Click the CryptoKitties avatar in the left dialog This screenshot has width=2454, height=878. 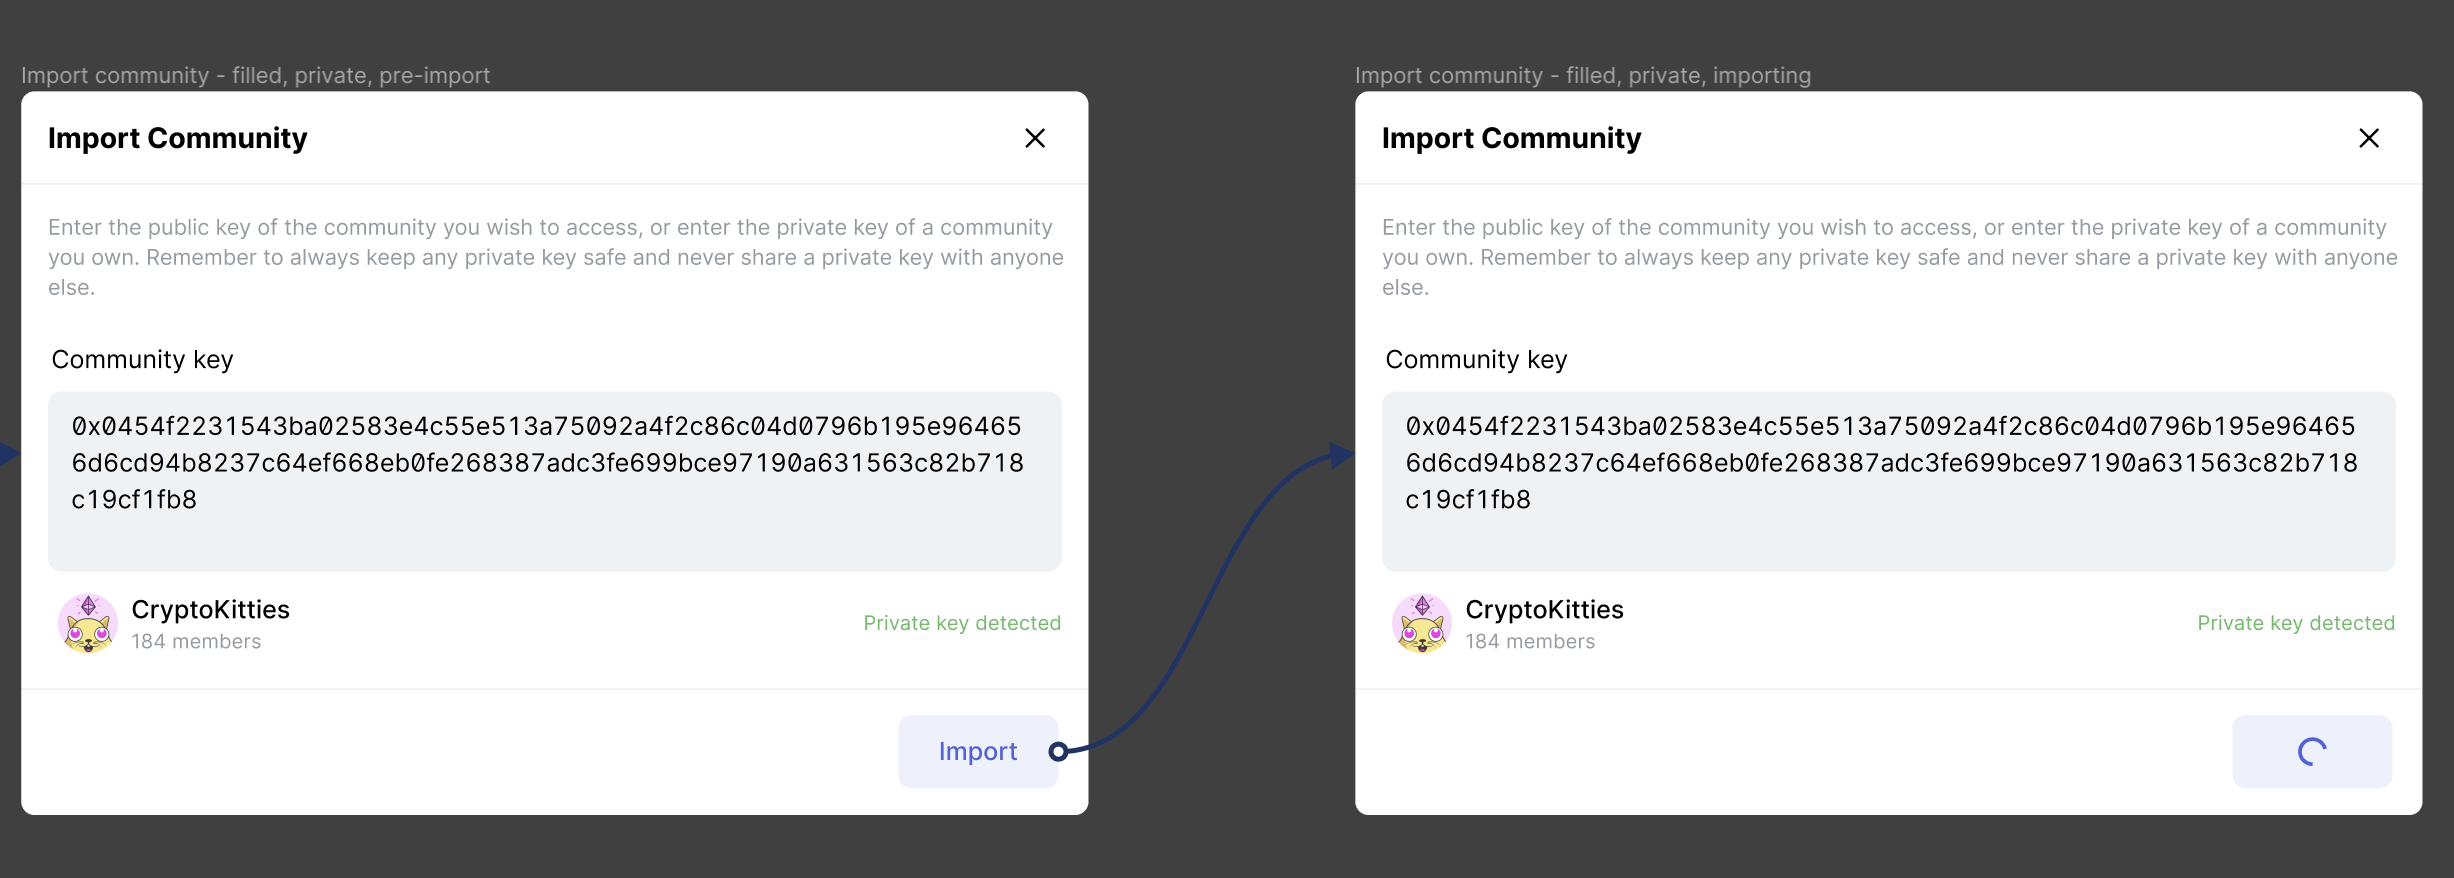pyautogui.click(x=88, y=622)
